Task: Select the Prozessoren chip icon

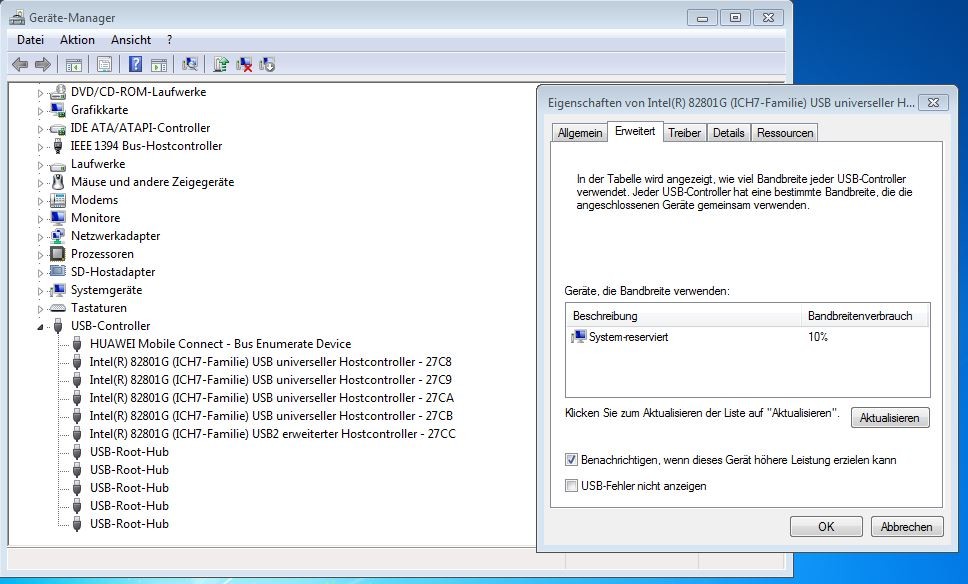Action: pyautogui.click(x=58, y=254)
